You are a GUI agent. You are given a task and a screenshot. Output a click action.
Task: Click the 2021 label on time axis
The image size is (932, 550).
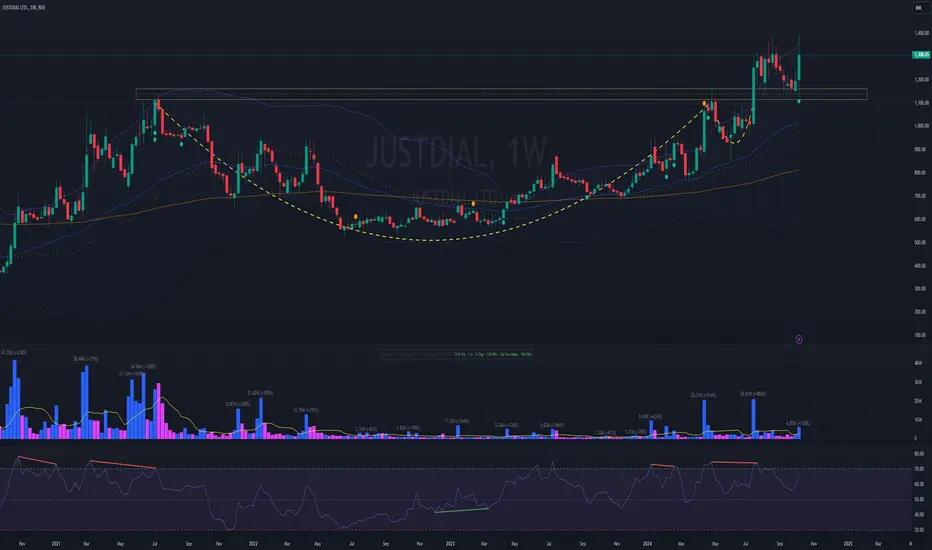56,543
